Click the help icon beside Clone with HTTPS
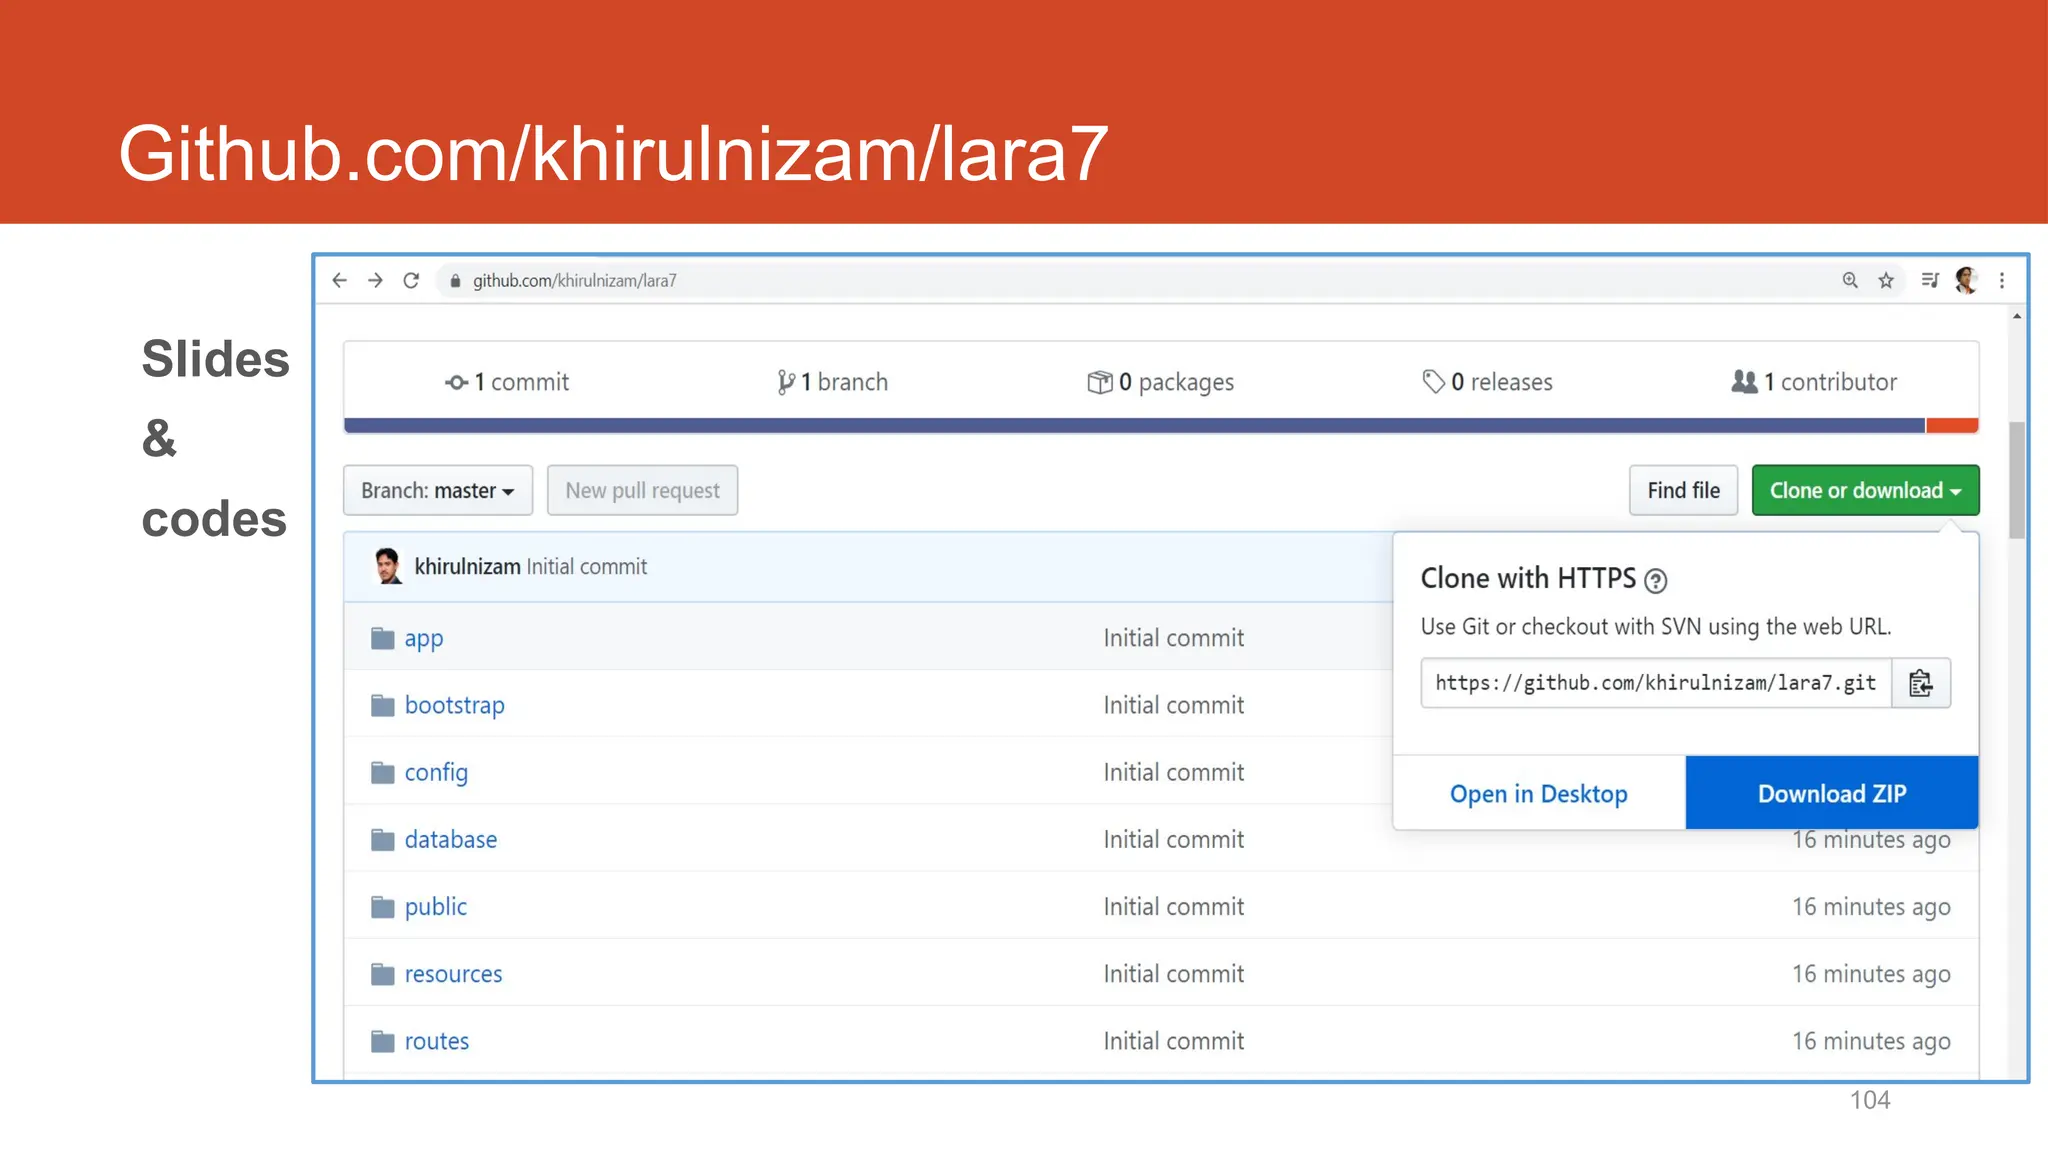This screenshot has width=2048, height=1152. 1656,580
